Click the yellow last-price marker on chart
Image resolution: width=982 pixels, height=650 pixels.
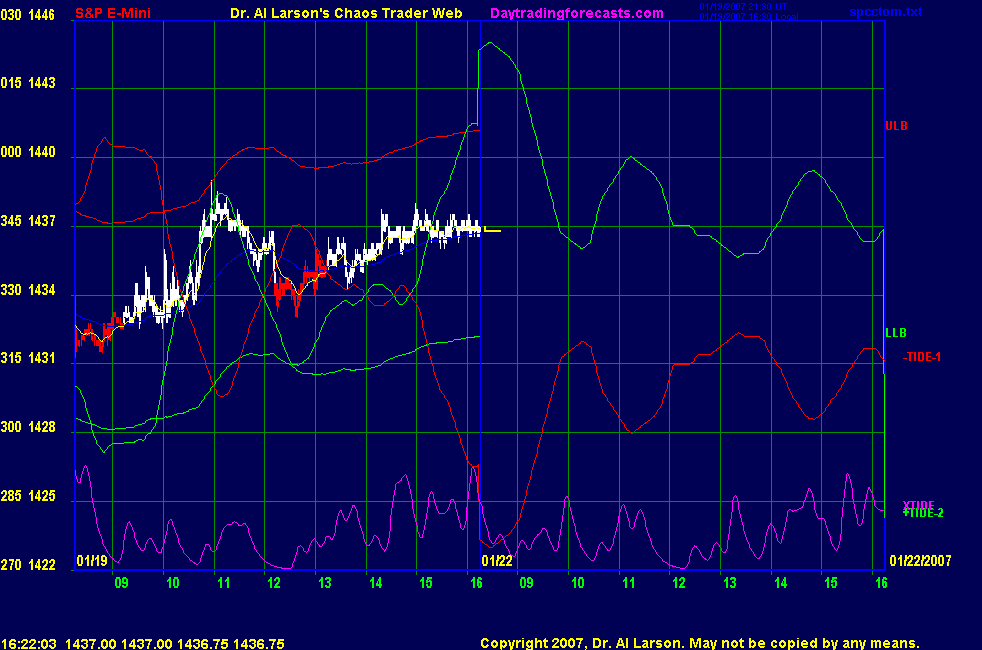(x=492, y=230)
